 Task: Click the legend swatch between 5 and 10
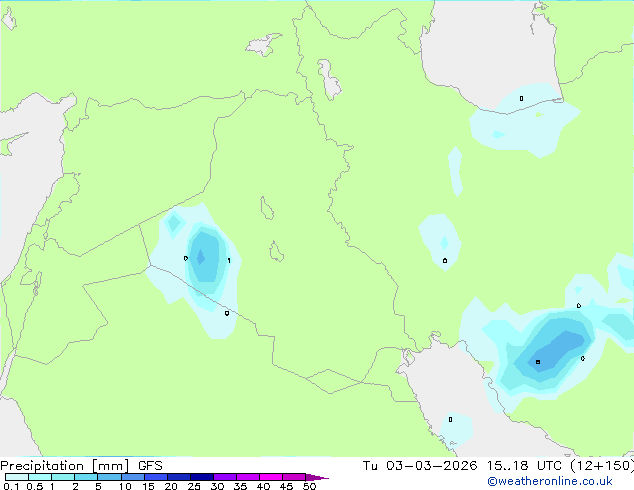110,477
